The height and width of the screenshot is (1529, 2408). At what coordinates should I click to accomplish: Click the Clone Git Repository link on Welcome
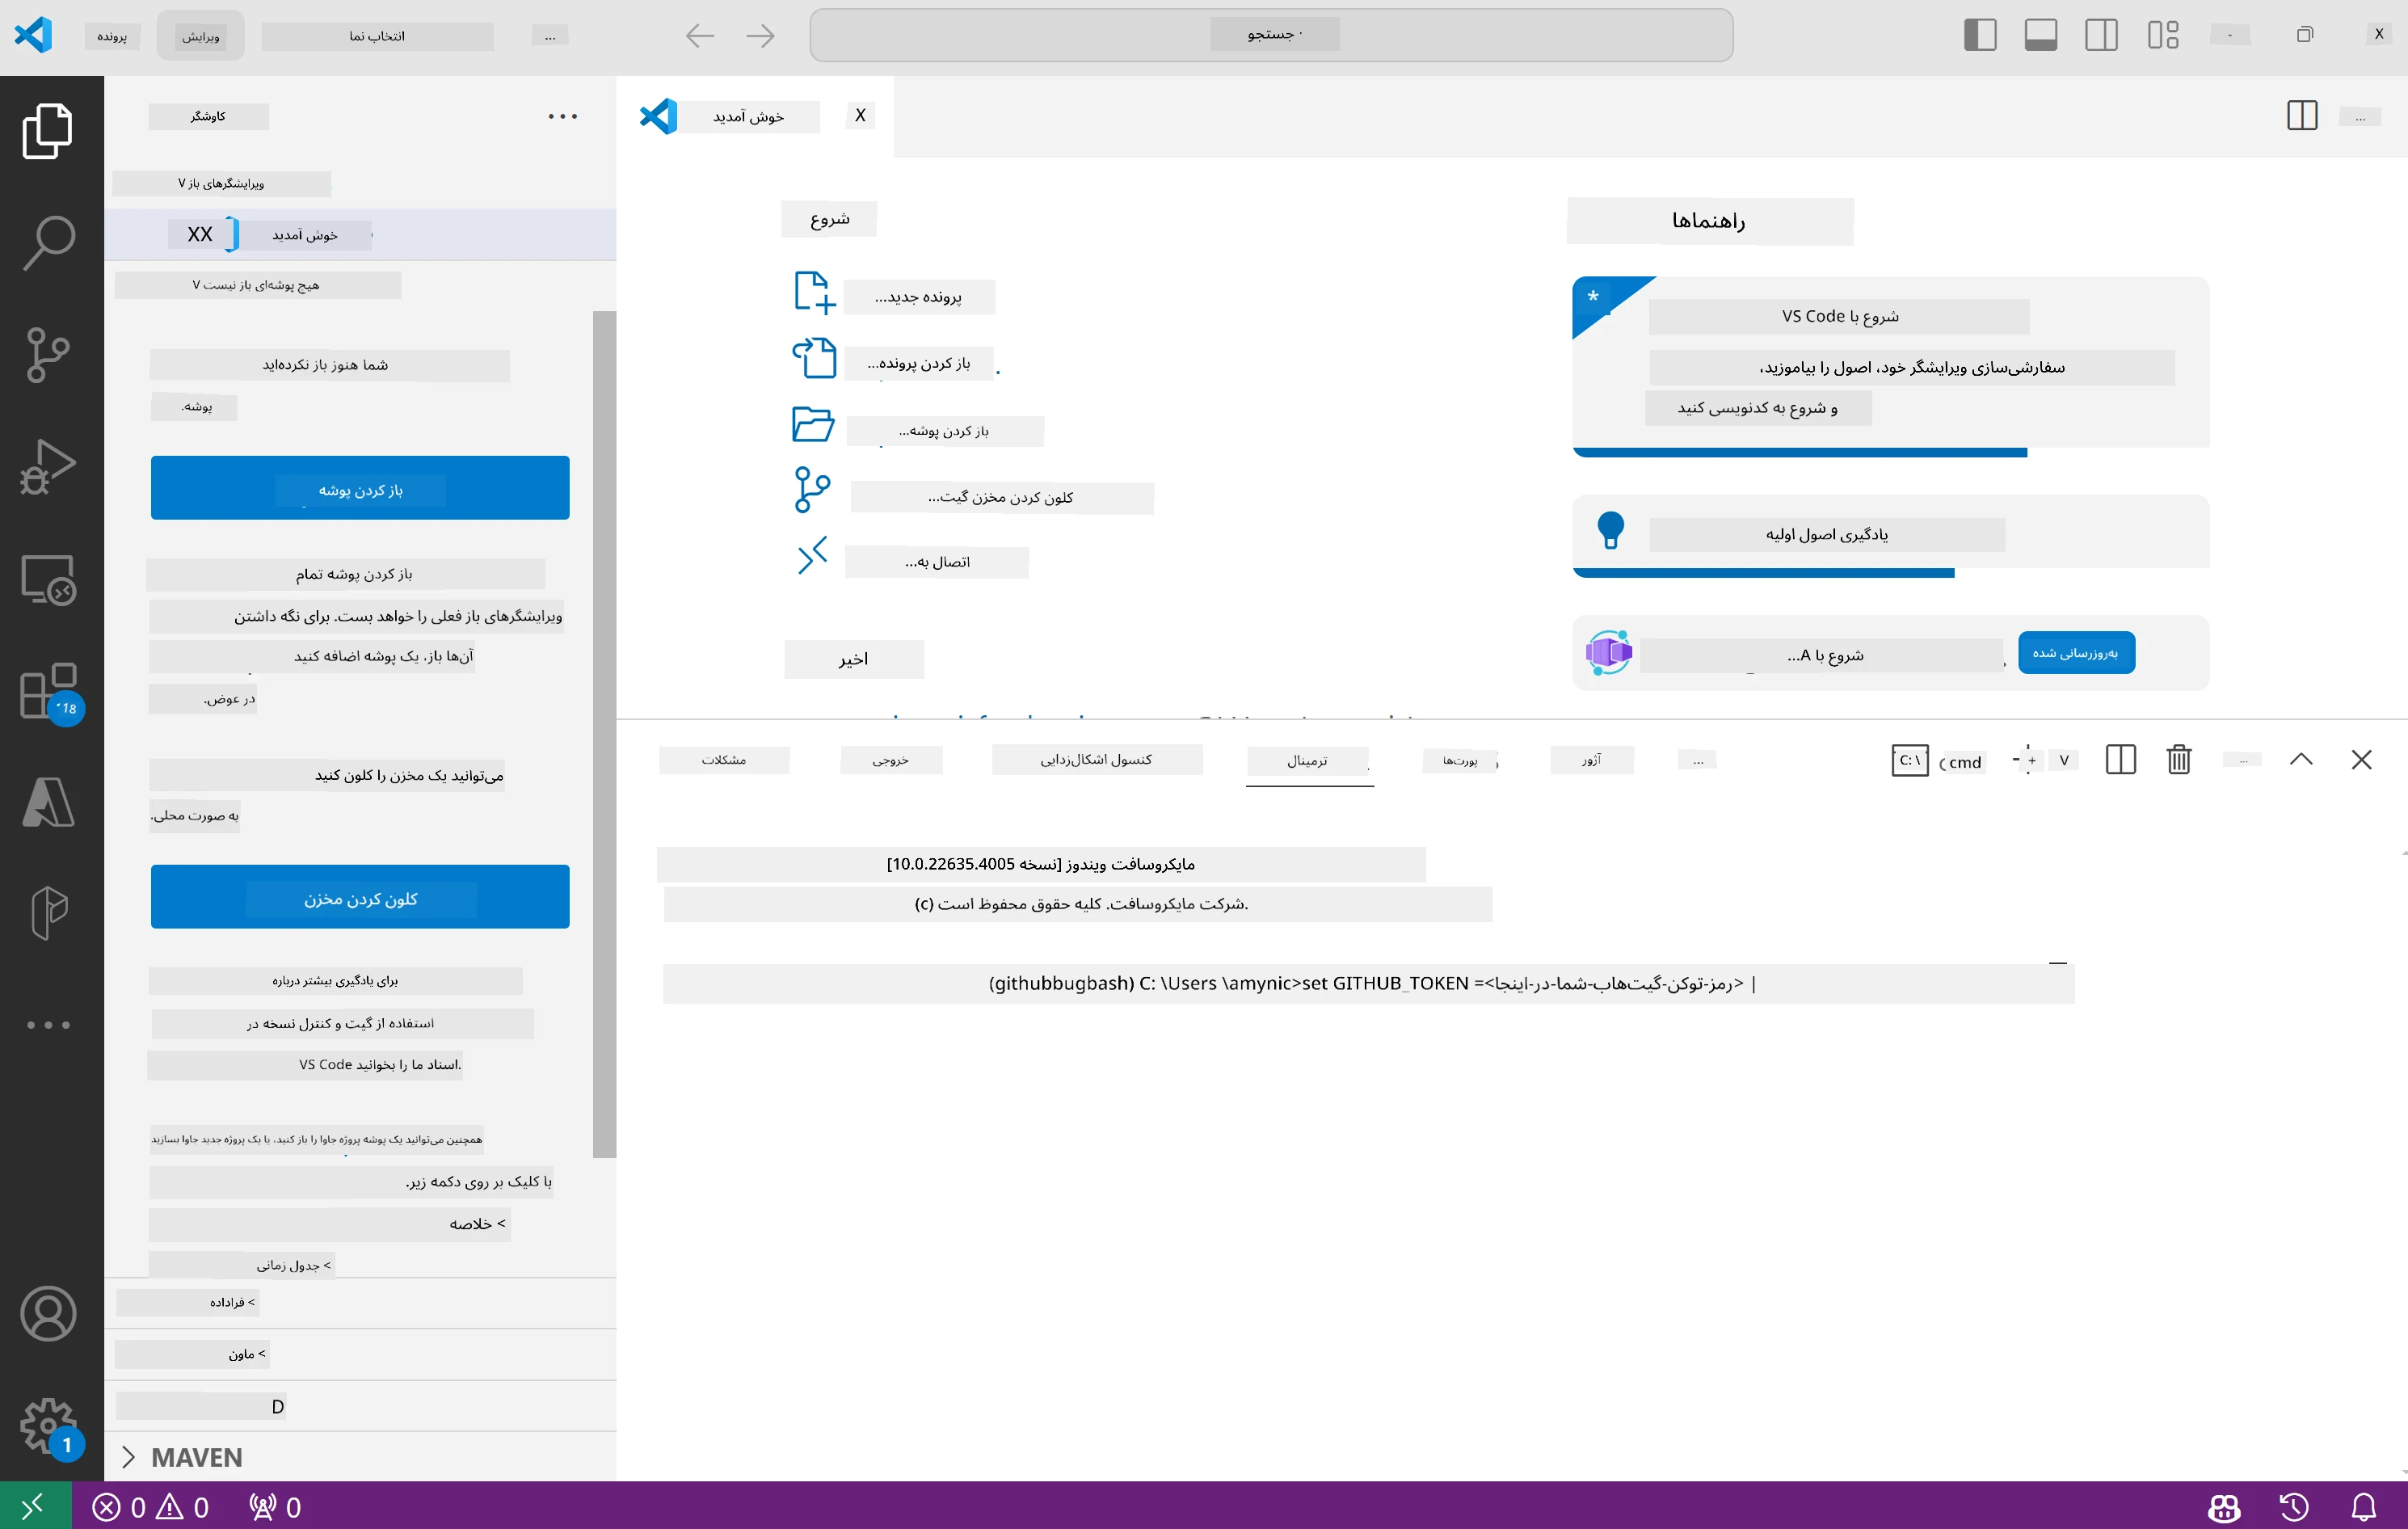pyautogui.click(x=1001, y=498)
